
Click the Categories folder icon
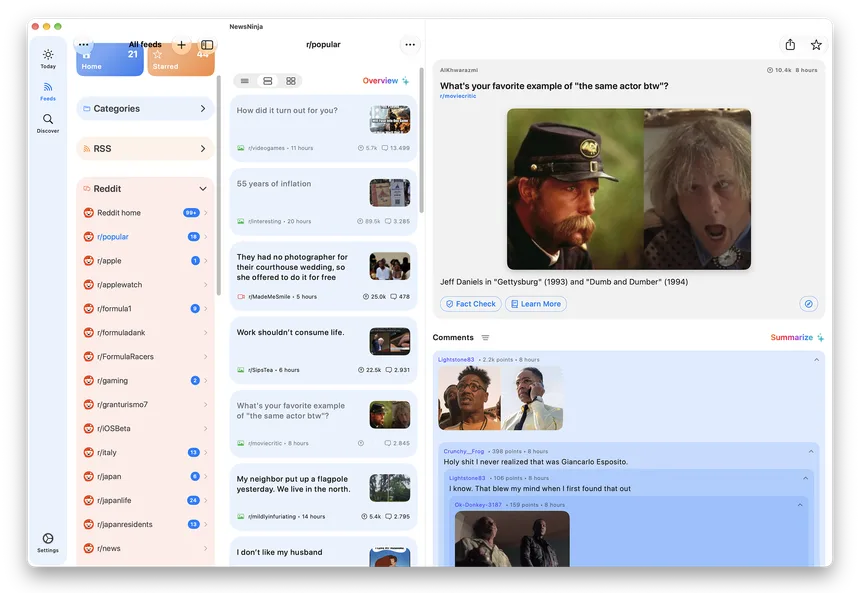(x=86, y=109)
